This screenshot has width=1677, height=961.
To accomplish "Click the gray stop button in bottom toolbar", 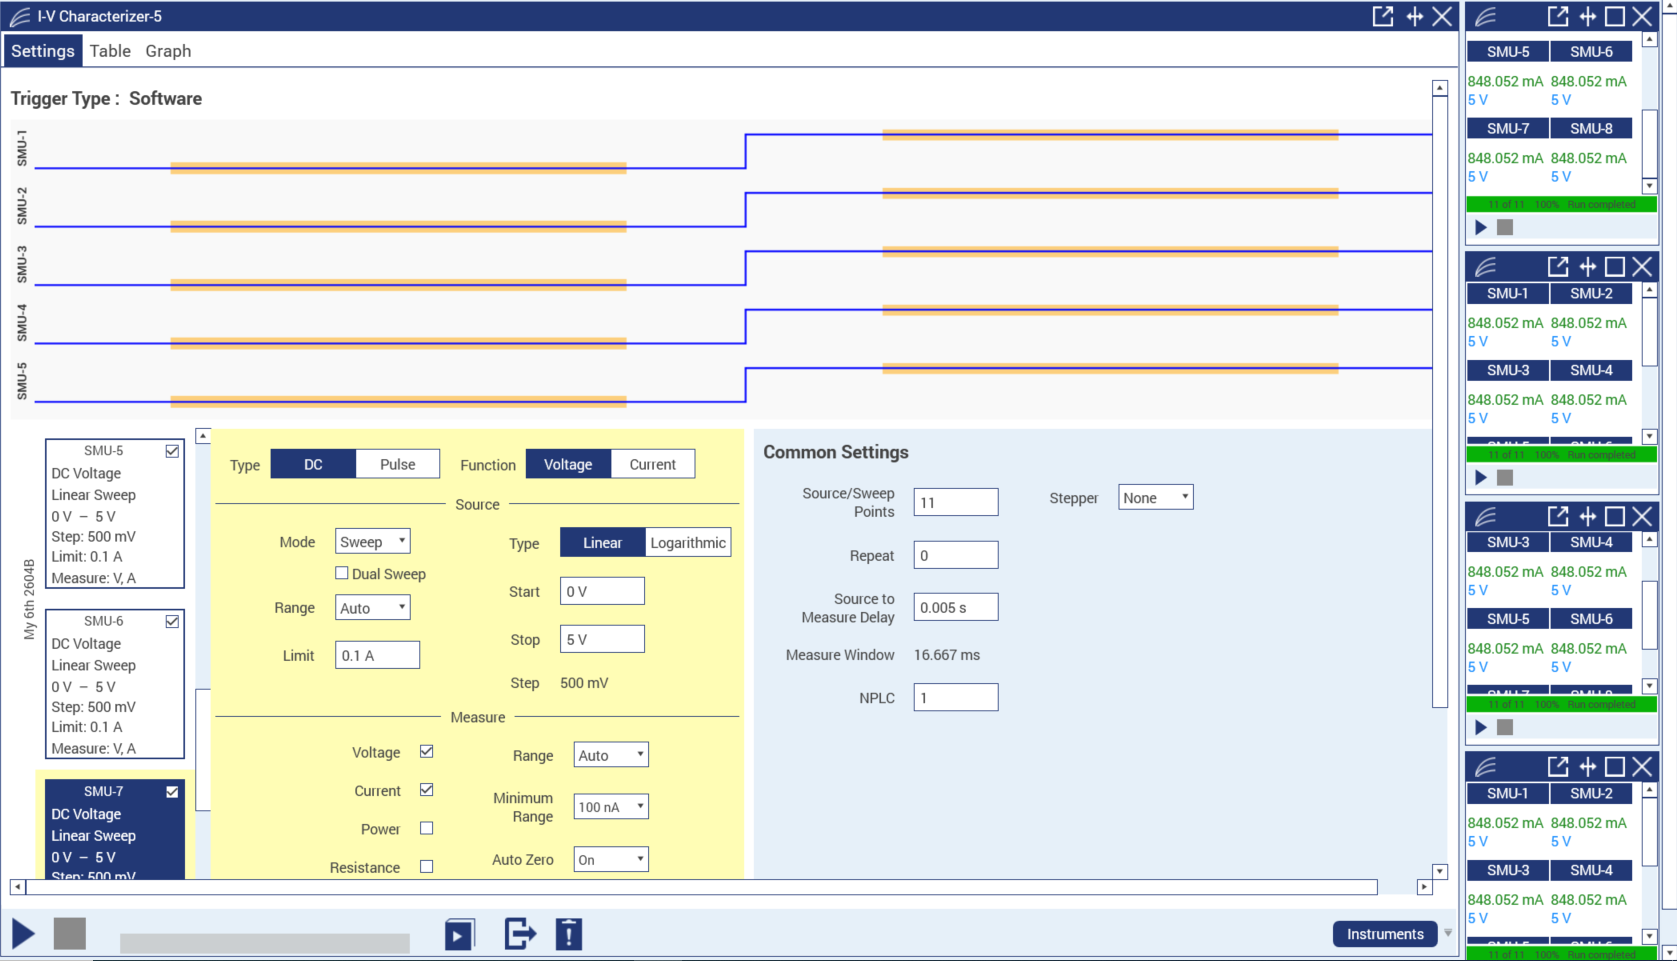I will 69,934.
